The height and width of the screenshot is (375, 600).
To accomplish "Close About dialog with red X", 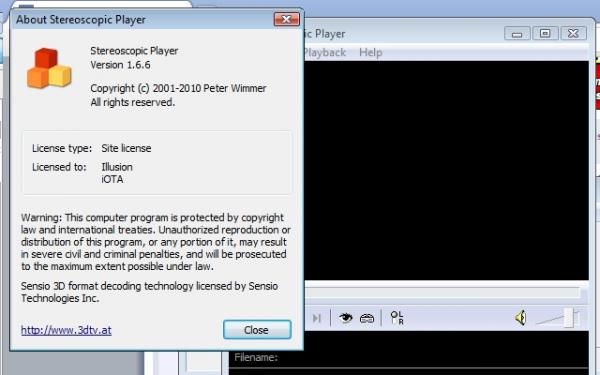I will (287, 19).
